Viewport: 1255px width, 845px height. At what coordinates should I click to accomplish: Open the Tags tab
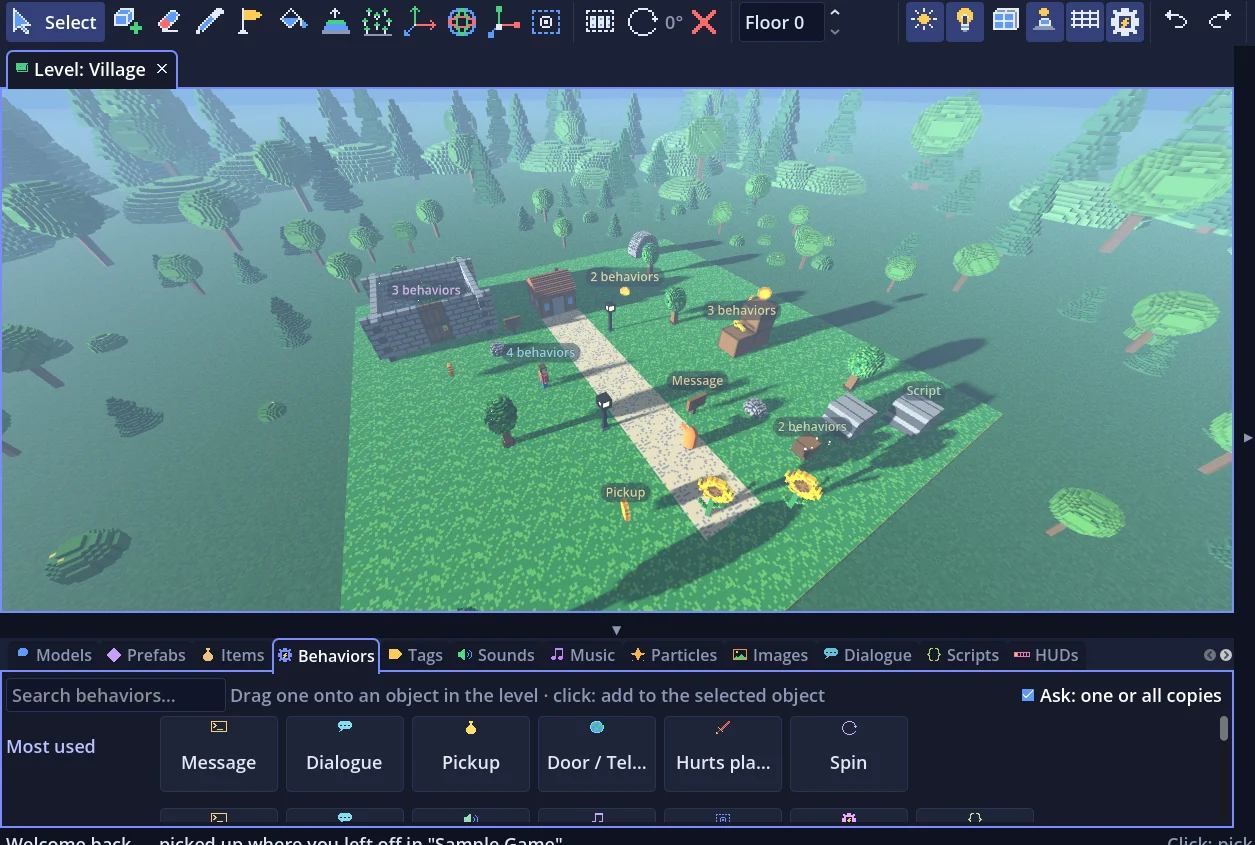pyautogui.click(x=415, y=655)
